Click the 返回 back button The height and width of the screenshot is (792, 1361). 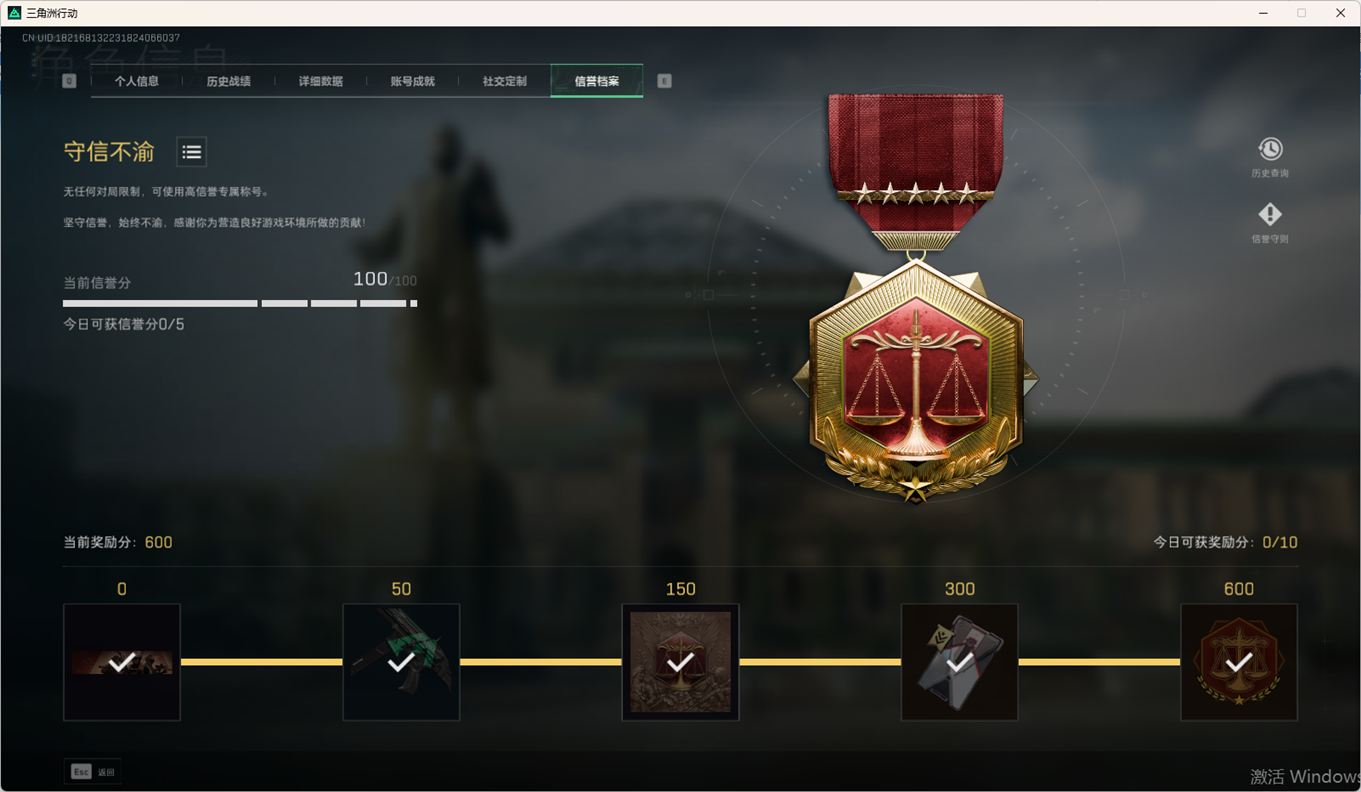click(93, 772)
